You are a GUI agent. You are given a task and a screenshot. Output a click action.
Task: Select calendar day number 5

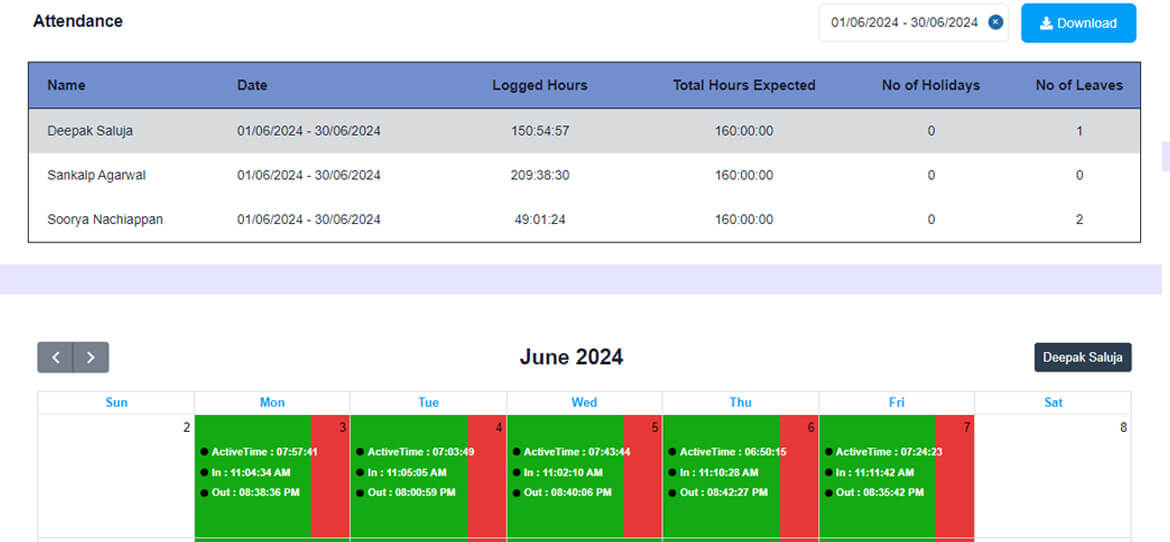pyautogui.click(x=655, y=428)
